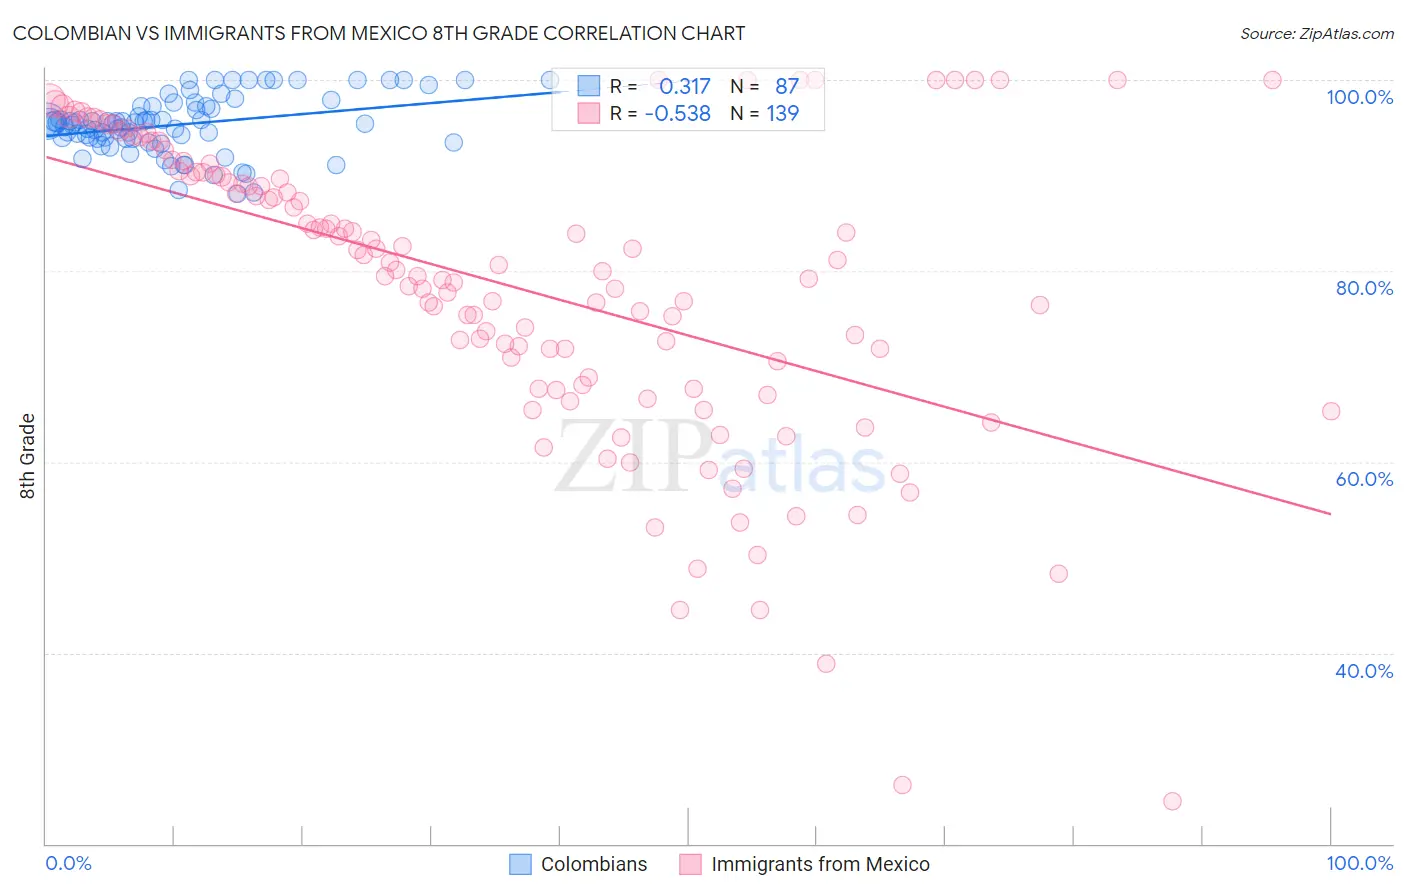Click the chart title text
Image resolution: width=1406 pixels, height=892 pixels.
click(379, 33)
